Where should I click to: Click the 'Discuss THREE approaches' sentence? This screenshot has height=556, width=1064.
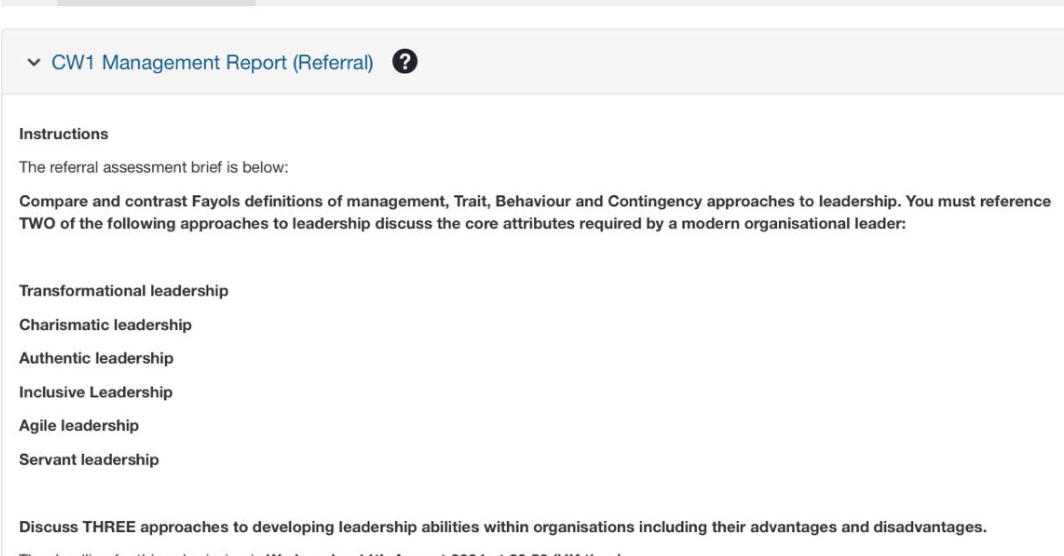pos(503,527)
